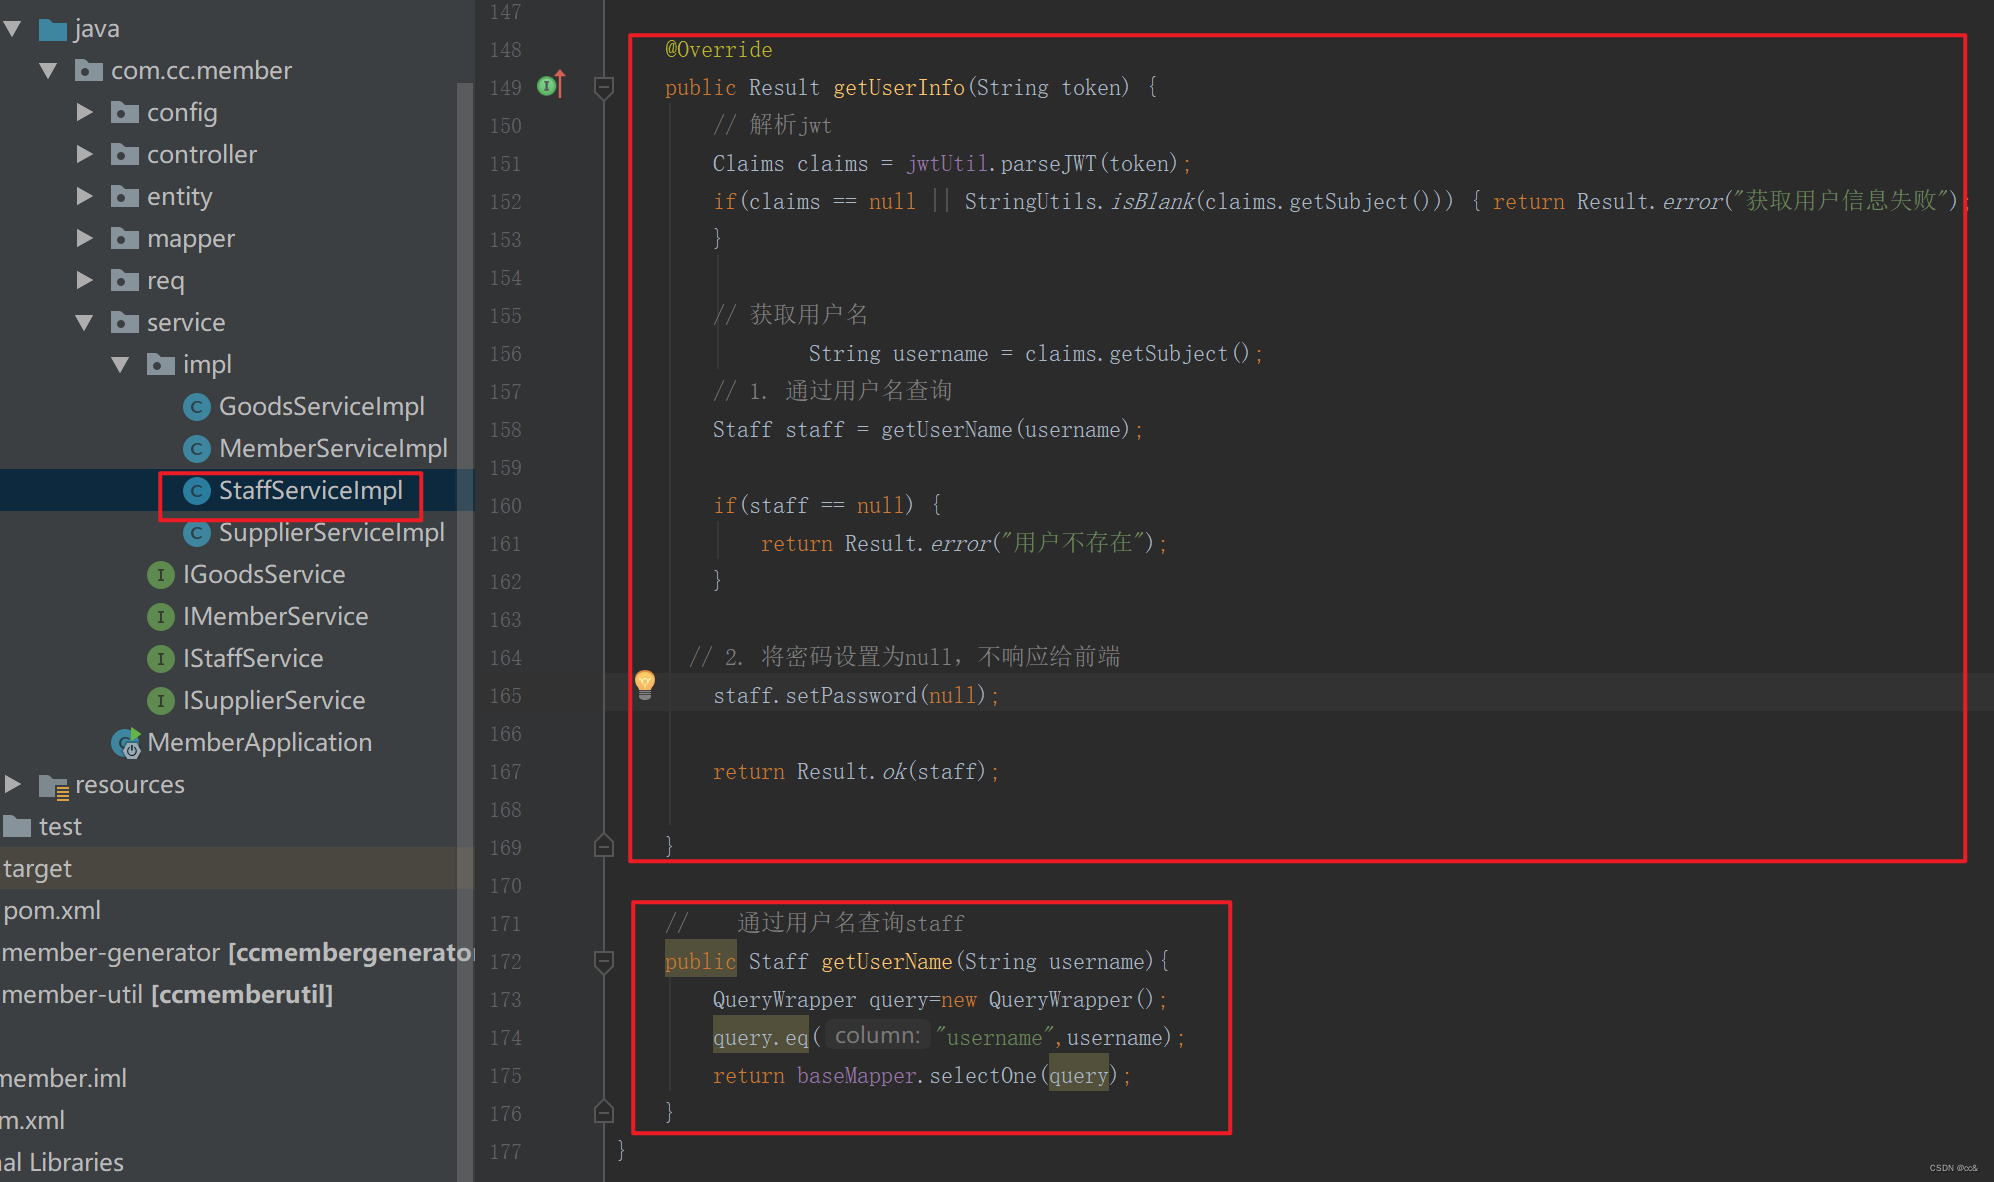
Task: Click the implemented-method gutter icon at line 149
Action: click(549, 86)
